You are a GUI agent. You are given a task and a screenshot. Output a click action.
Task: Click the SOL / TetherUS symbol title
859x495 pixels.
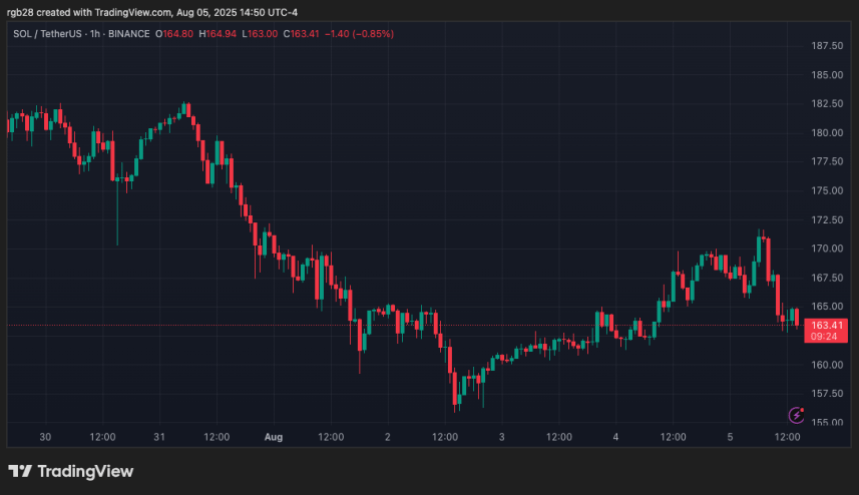[49, 34]
